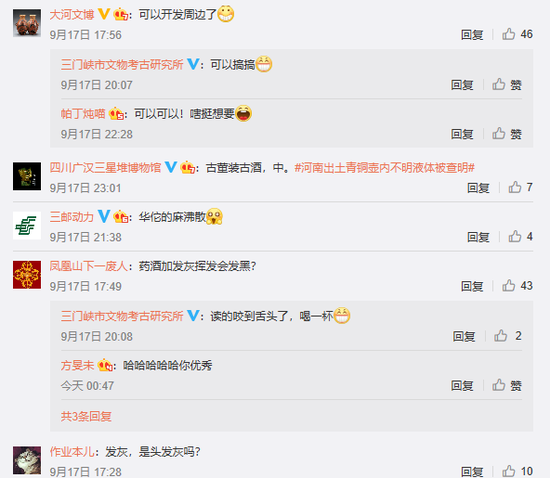Like 大河文博's comment with 46 likes

517,34
